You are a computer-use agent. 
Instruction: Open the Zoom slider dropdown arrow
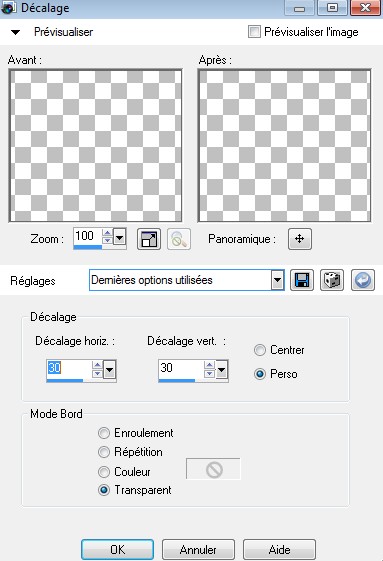tap(120, 237)
